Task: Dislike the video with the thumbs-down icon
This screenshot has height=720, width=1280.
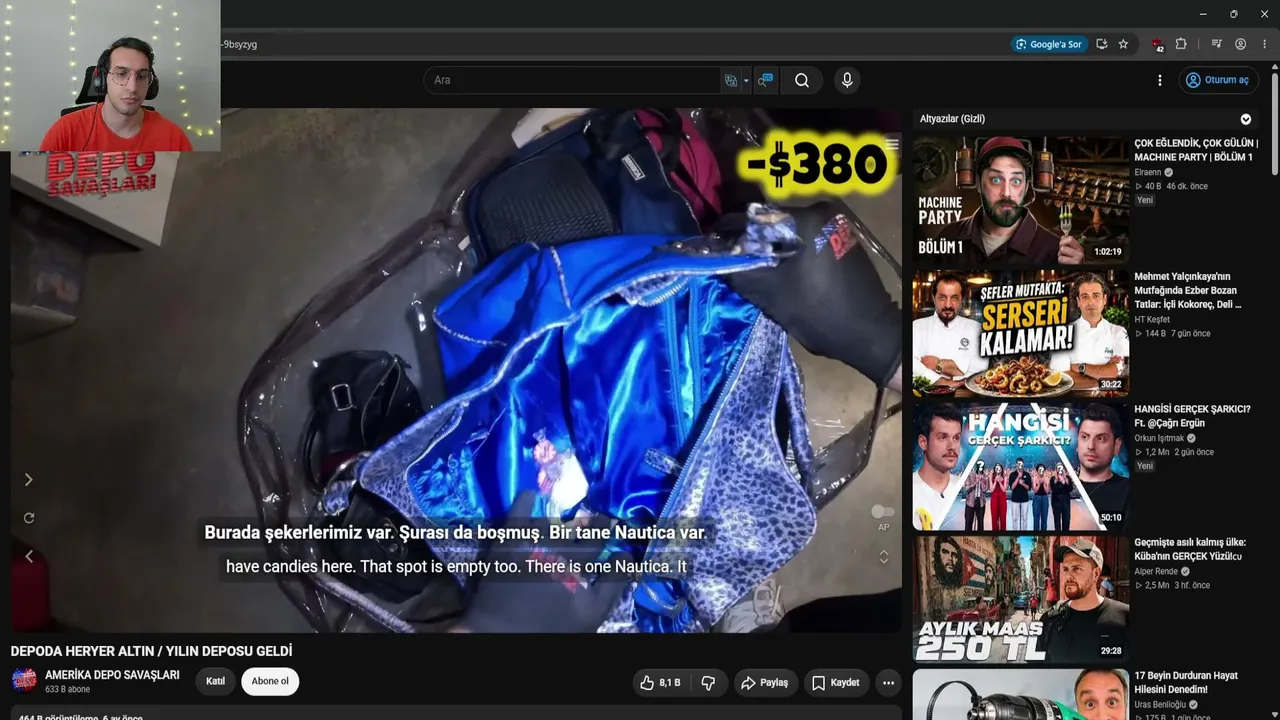Action: pos(708,683)
